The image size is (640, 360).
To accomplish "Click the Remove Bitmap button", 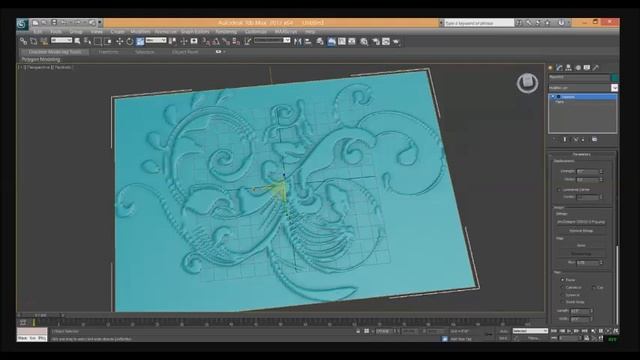I will point(581,231).
